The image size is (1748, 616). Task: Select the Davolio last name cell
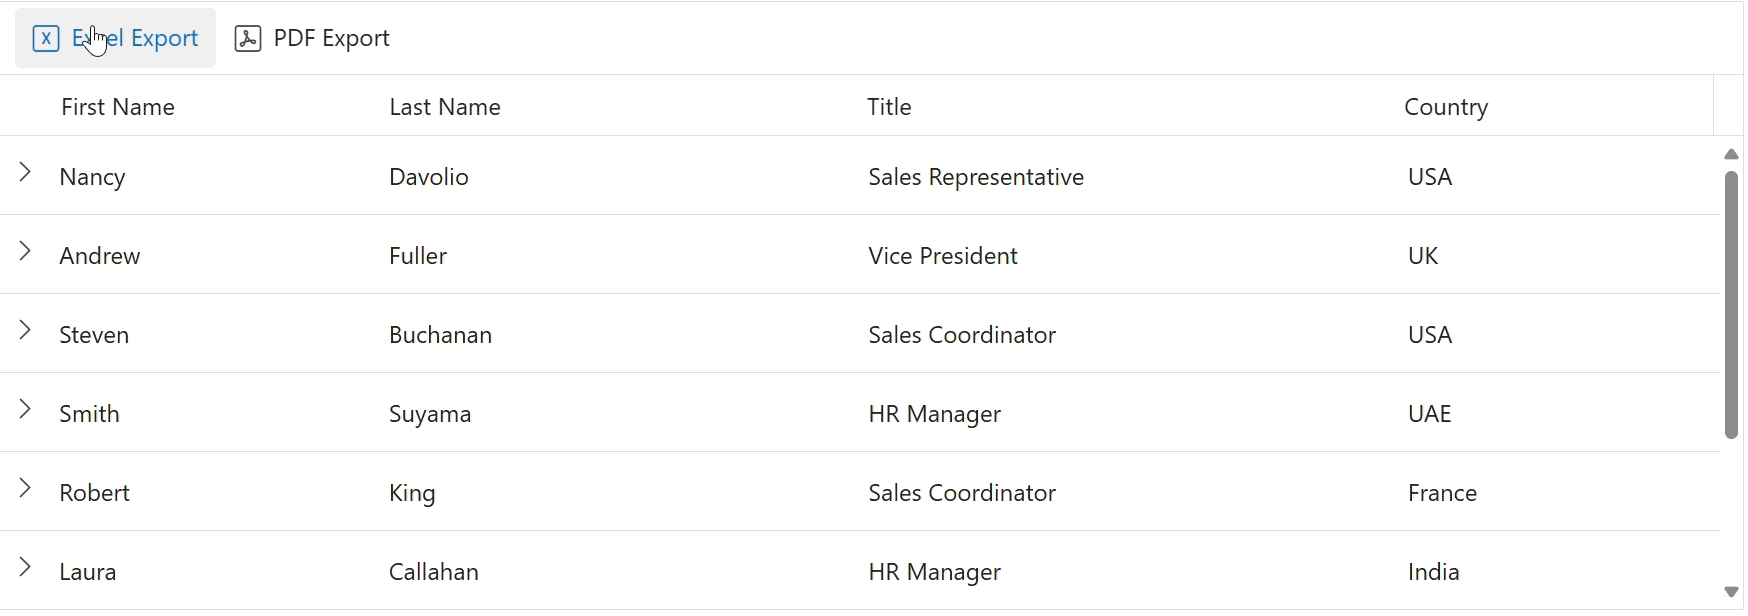click(x=429, y=177)
